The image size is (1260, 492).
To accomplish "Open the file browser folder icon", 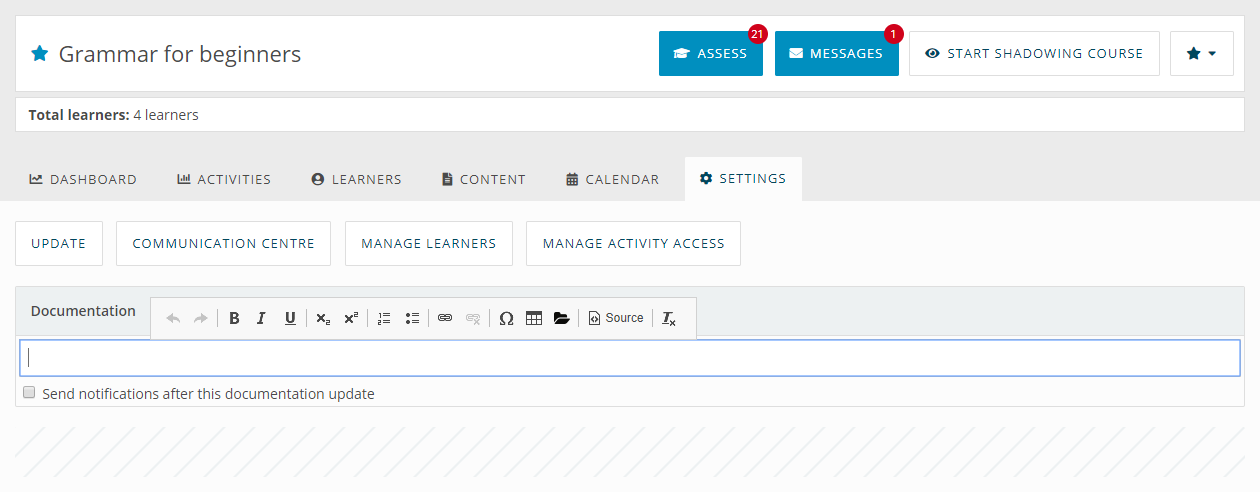I will pyautogui.click(x=561, y=318).
